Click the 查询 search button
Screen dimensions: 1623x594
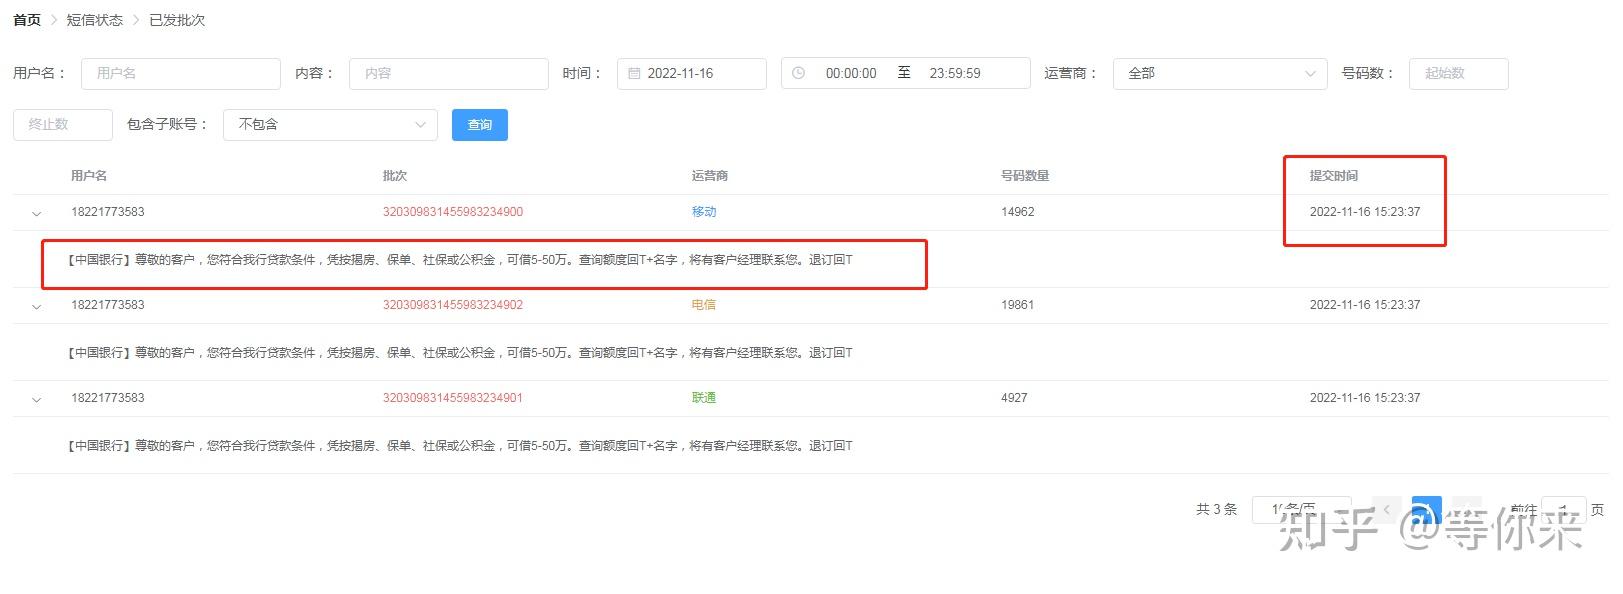[480, 124]
